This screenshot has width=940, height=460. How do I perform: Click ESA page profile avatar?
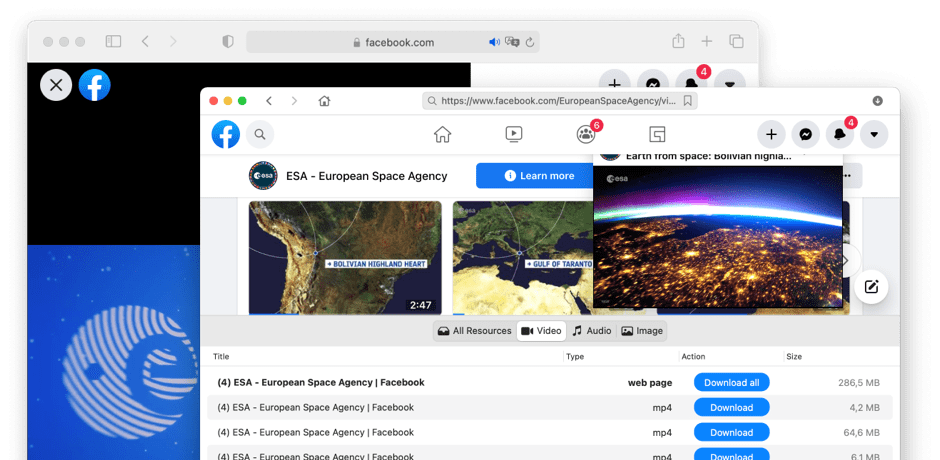263,176
